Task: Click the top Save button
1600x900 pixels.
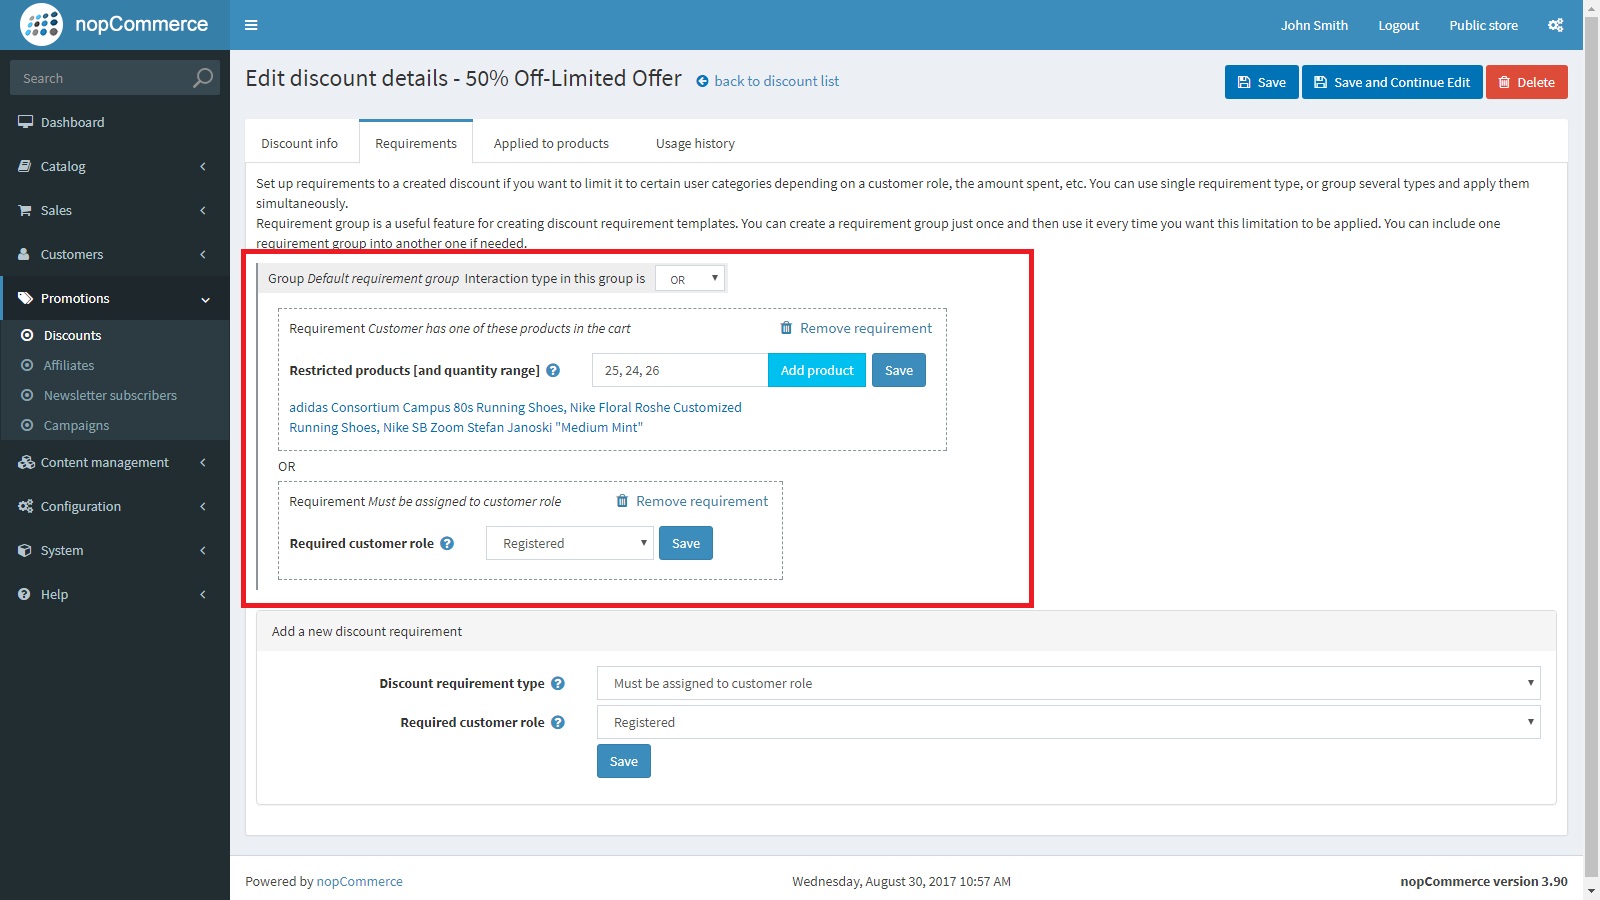Action: click(x=1262, y=82)
